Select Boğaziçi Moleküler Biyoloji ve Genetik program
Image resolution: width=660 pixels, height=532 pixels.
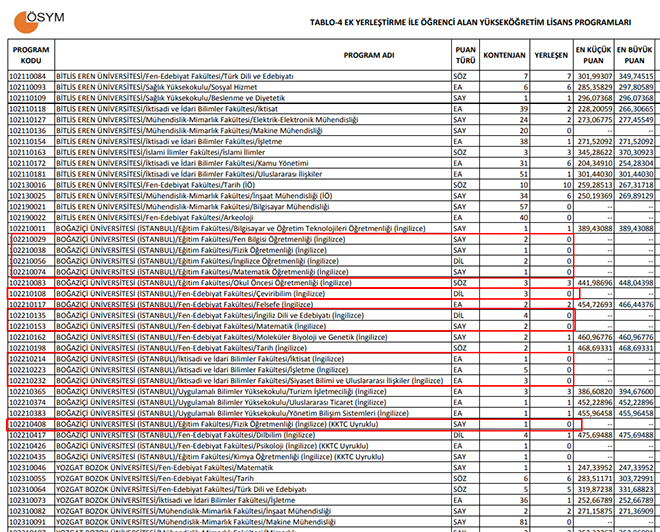point(221,337)
